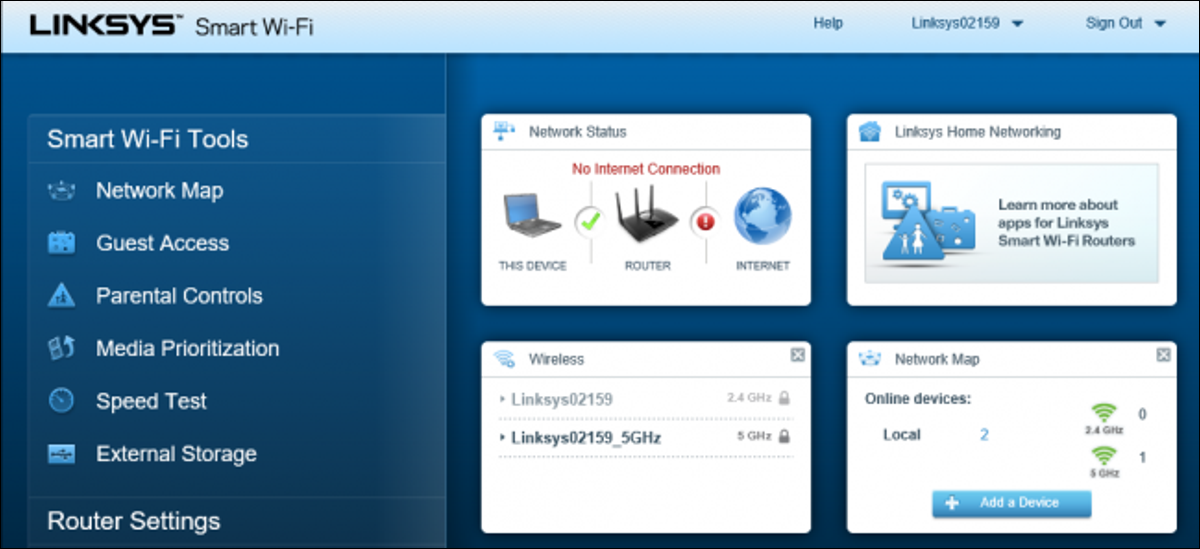The width and height of the screenshot is (1200, 549).
Task: Click the No Internet Connection message
Action: pos(646,169)
